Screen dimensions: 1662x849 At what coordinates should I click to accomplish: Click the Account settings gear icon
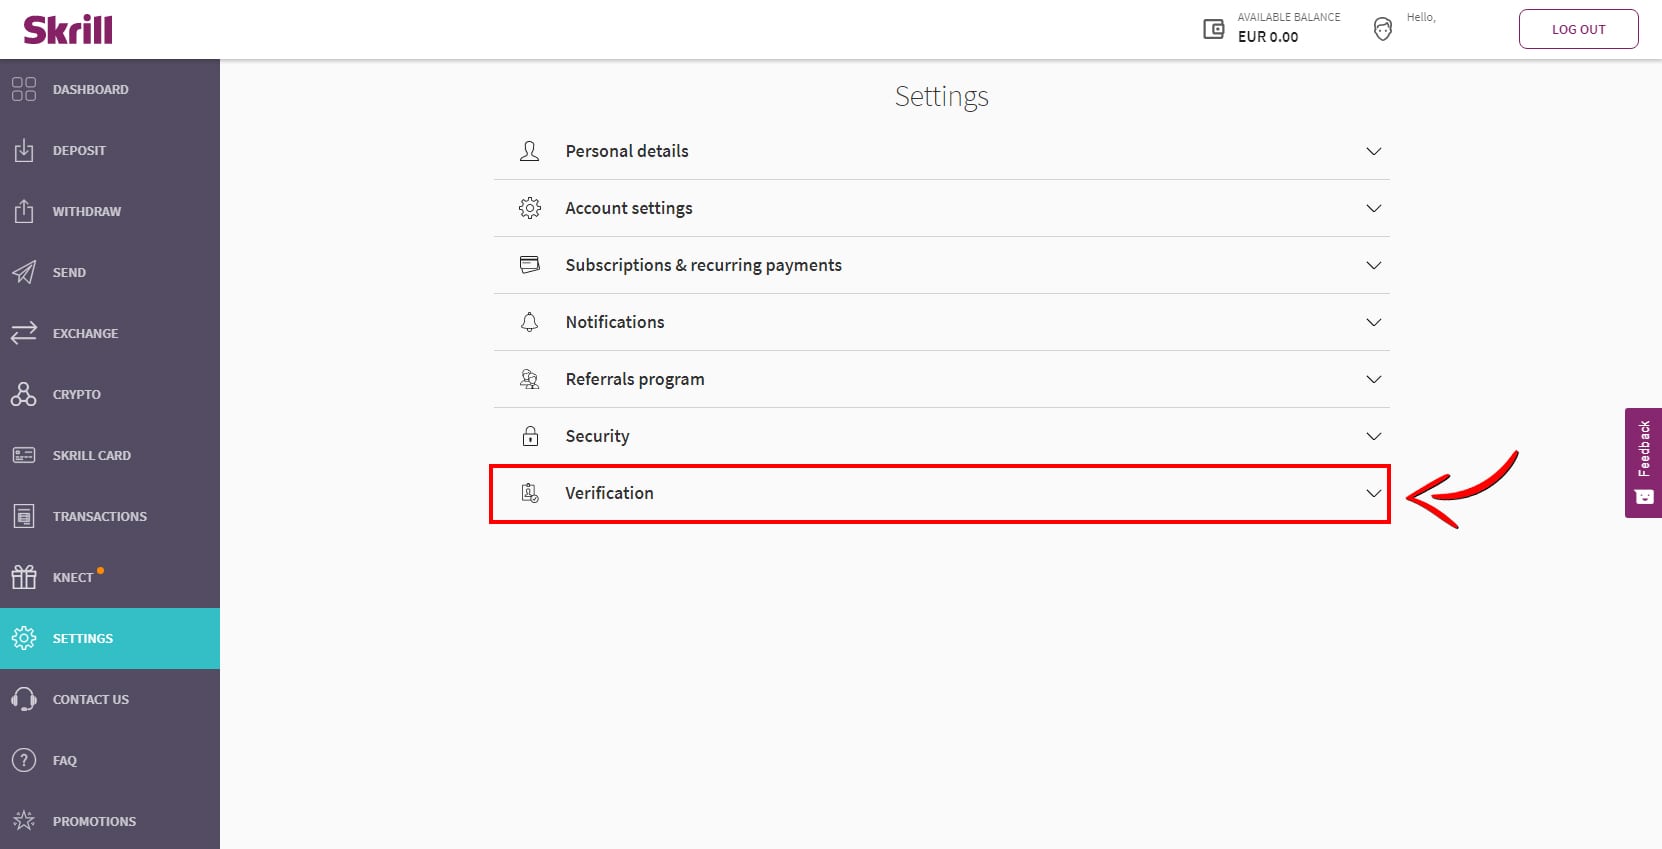pyautogui.click(x=530, y=208)
